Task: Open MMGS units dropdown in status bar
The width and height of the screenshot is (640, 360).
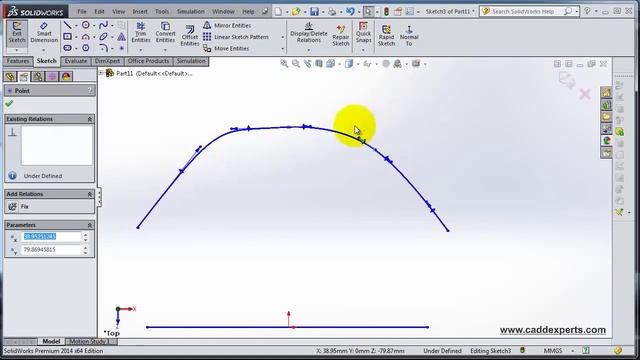Action: click(573, 351)
